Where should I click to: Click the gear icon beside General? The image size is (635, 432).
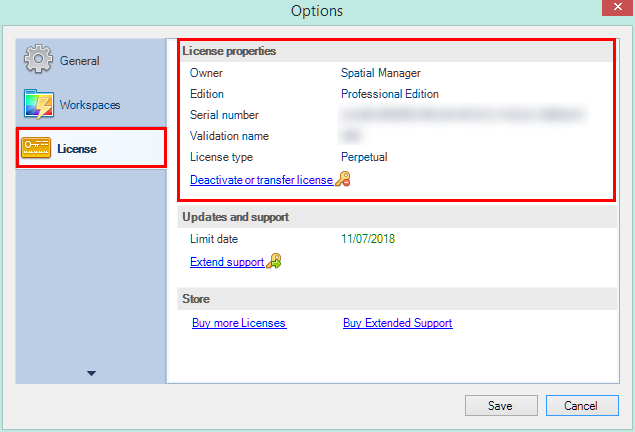[38, 60]
